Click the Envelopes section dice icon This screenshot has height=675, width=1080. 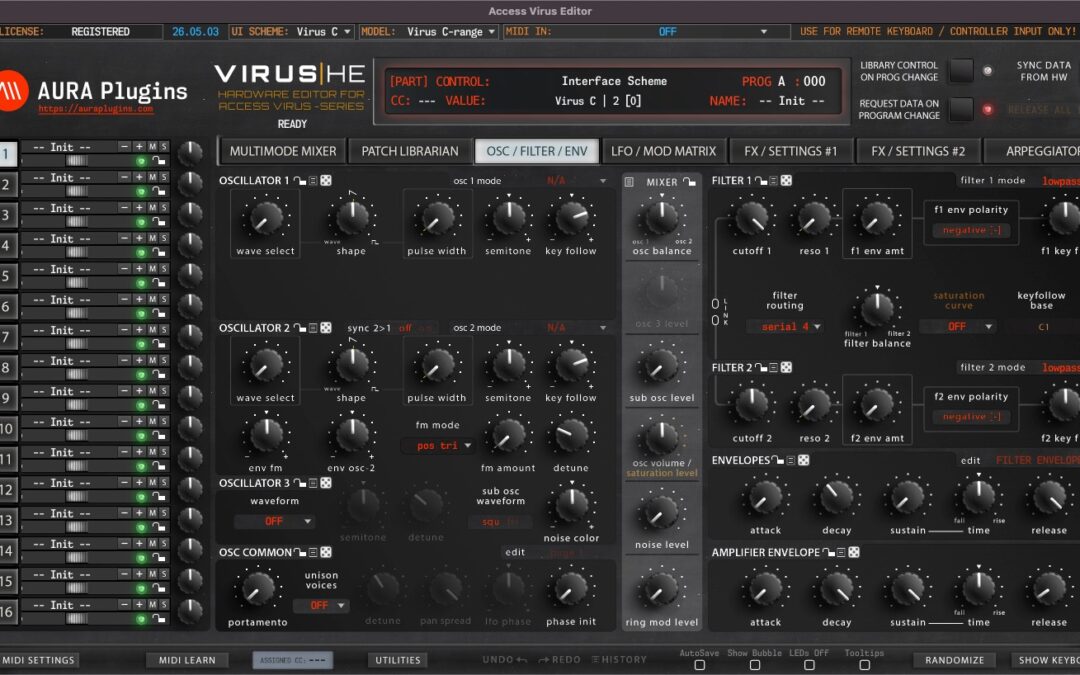coord(803,459)
